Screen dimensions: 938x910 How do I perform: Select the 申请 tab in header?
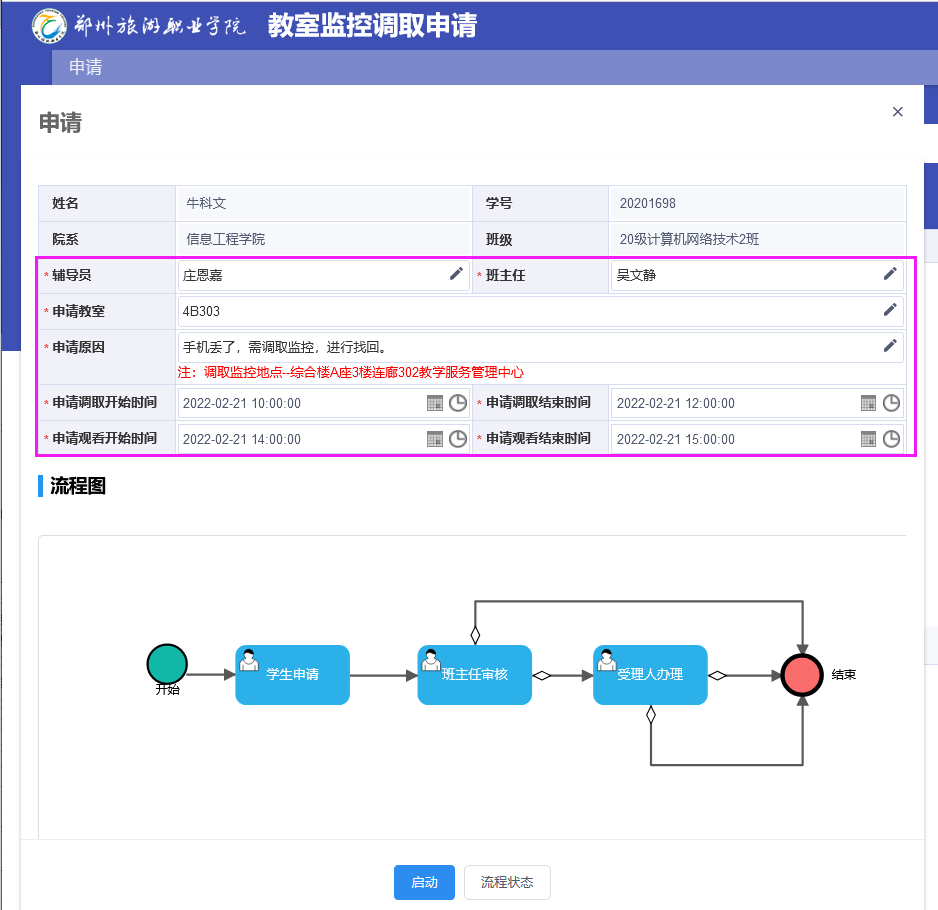pos(85,67)
